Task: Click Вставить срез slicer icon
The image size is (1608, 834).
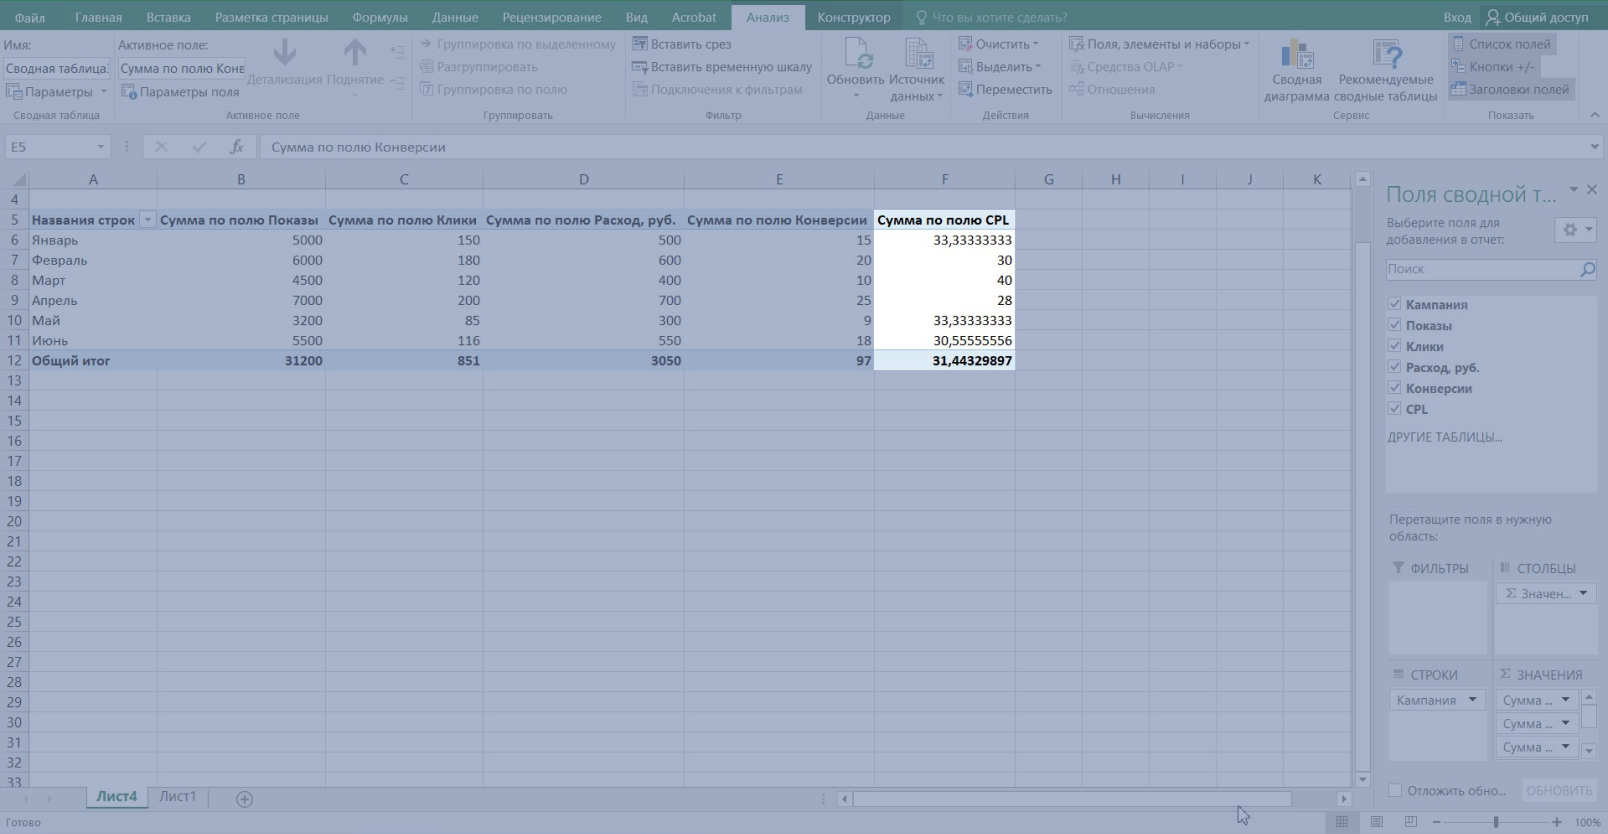Action: [x=640, y=44]
